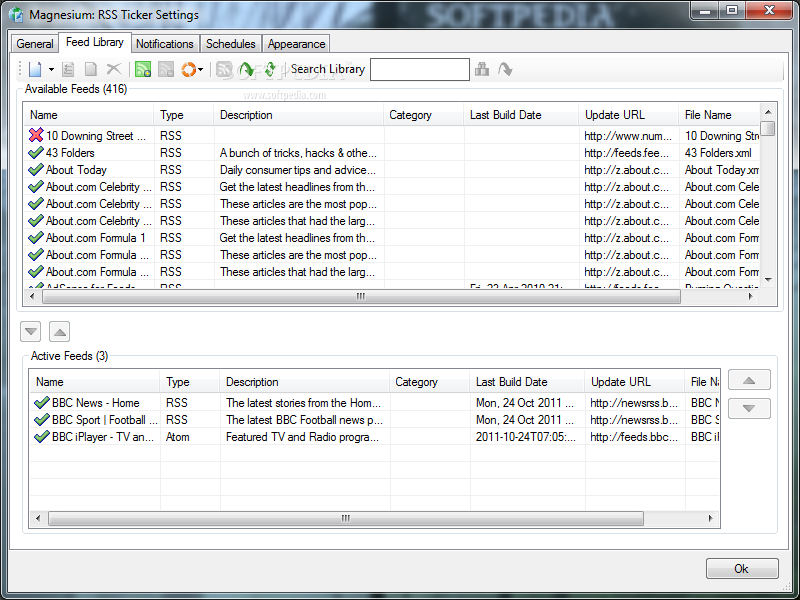The width and height of the screenshot is (800, 600).
Task: Click 'Featured TV and Radio progra...' description
Action: [x=303, y=437]
